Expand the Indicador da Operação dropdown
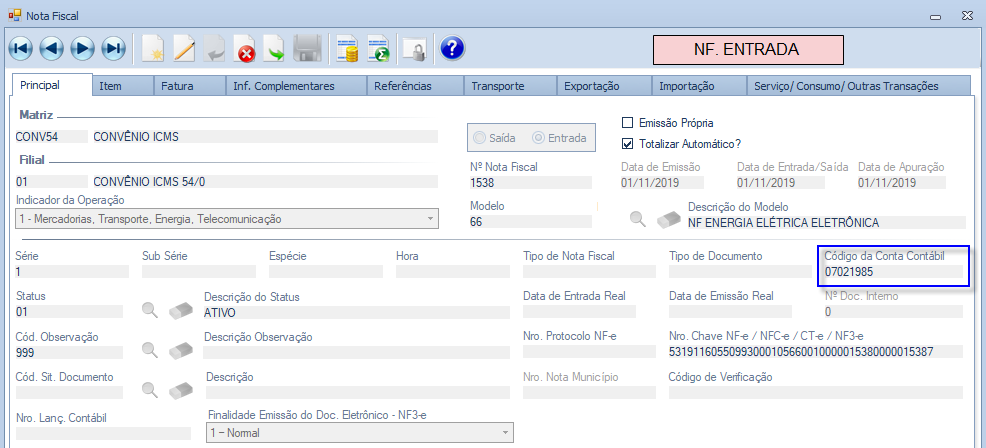Image resolution: width=986 pixels, height=448 pixels. [430, 218]
